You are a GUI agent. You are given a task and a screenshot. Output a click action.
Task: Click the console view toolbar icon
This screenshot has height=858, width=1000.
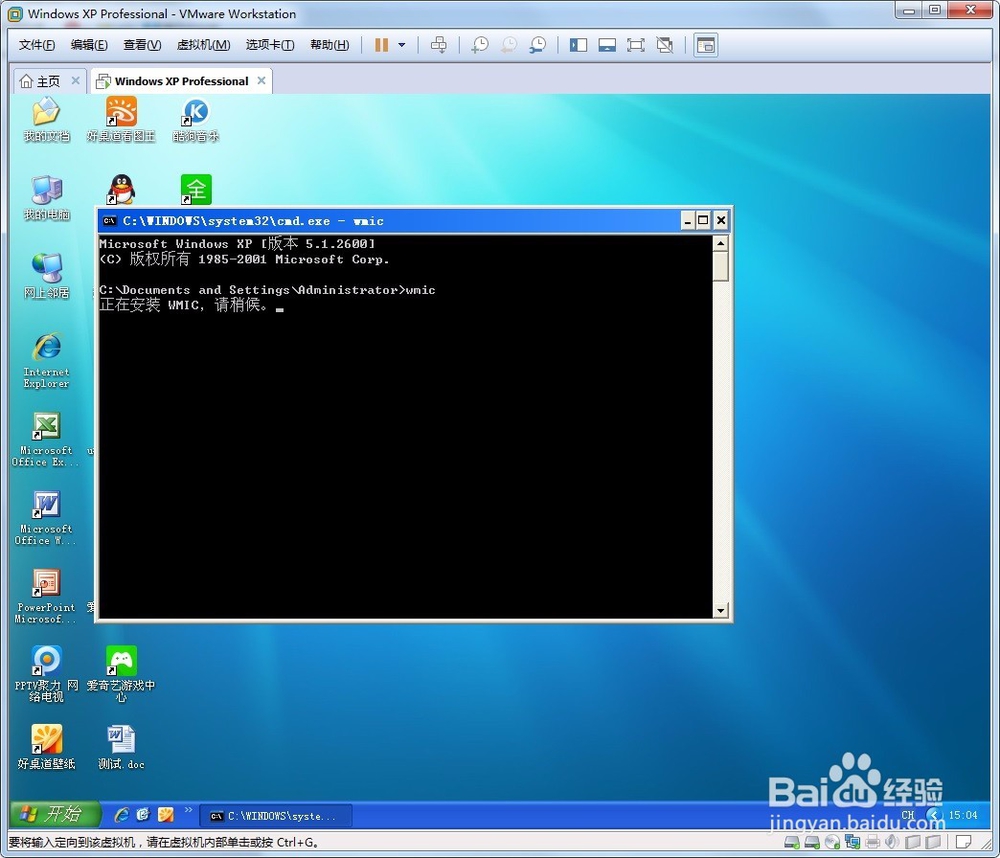click(x=706, y=45)
